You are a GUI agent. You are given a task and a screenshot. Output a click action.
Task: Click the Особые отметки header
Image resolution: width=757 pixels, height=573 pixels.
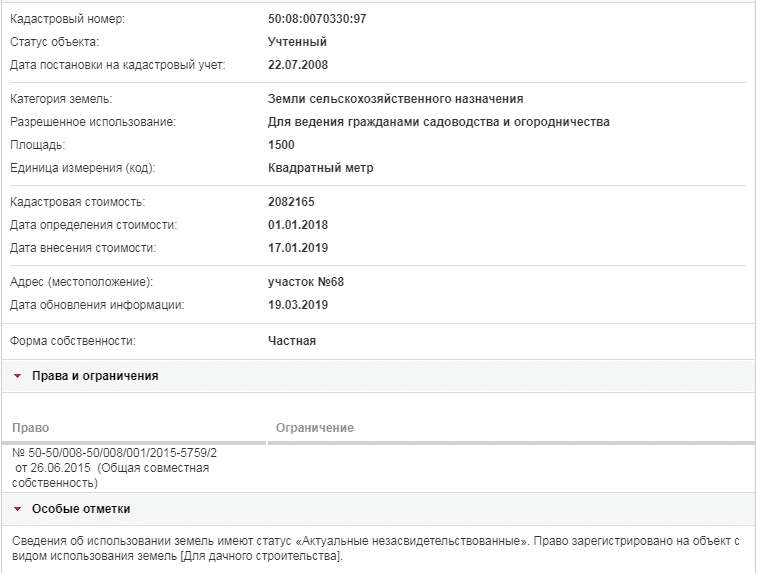point(378,509)
